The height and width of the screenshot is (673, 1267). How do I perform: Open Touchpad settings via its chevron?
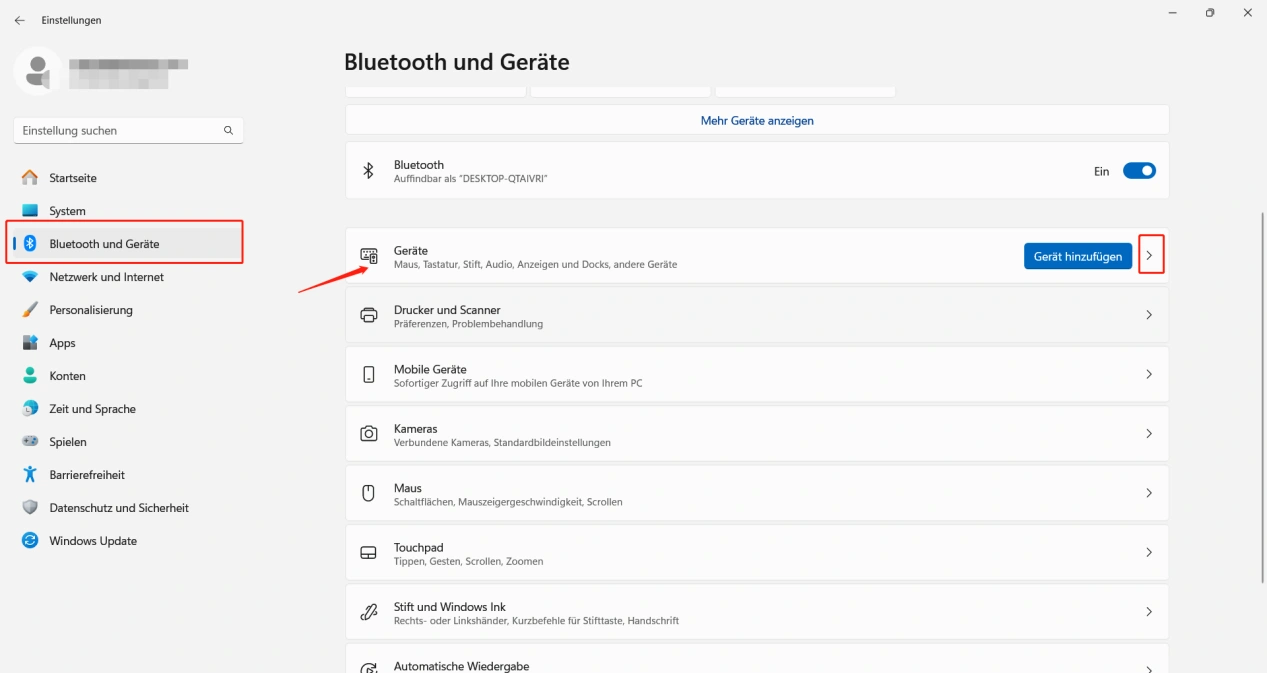(1149, 552)
